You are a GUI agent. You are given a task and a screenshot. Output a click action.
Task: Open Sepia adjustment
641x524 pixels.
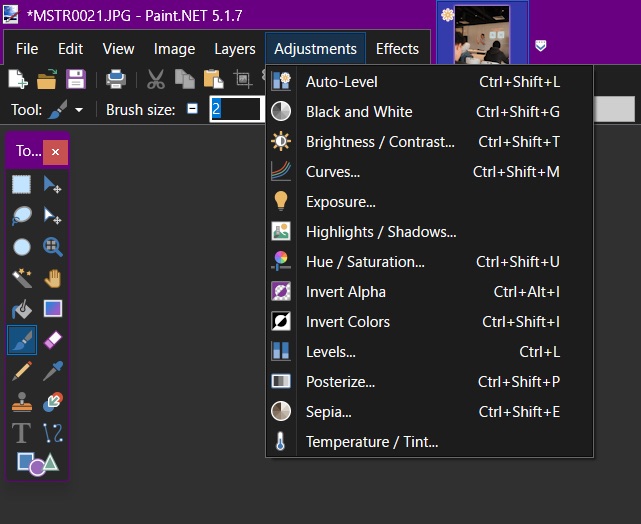click(429, 412)
